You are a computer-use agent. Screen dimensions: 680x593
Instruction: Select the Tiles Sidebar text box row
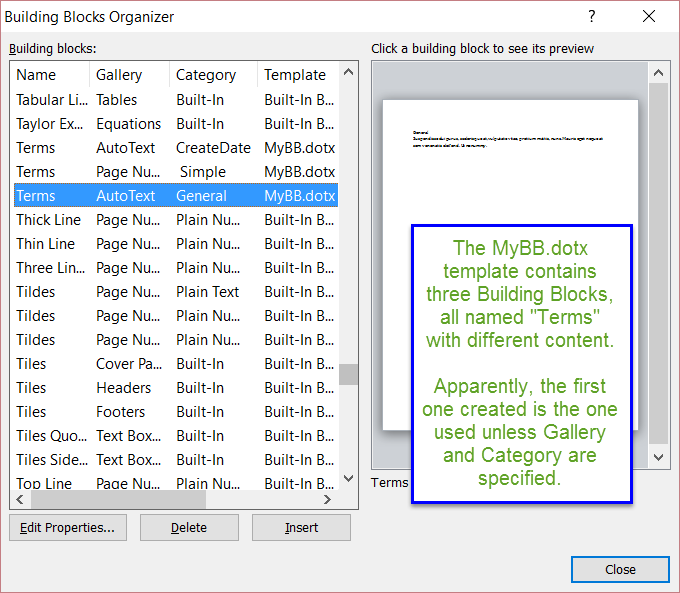coord(176,460)
